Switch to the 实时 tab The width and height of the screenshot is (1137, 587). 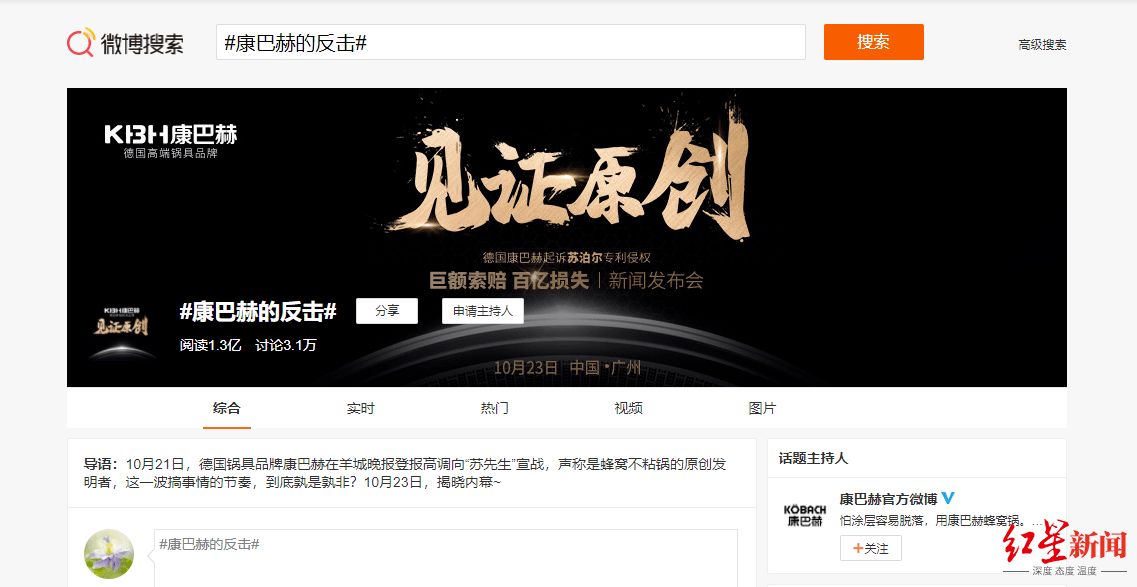(360, 408)
